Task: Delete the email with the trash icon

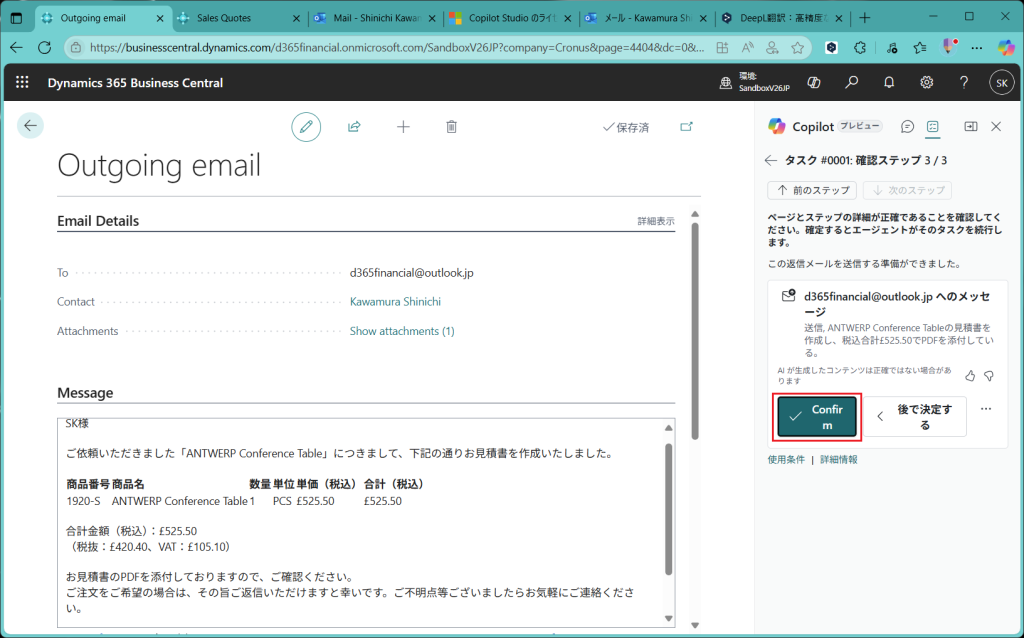Action: point(451,127)
